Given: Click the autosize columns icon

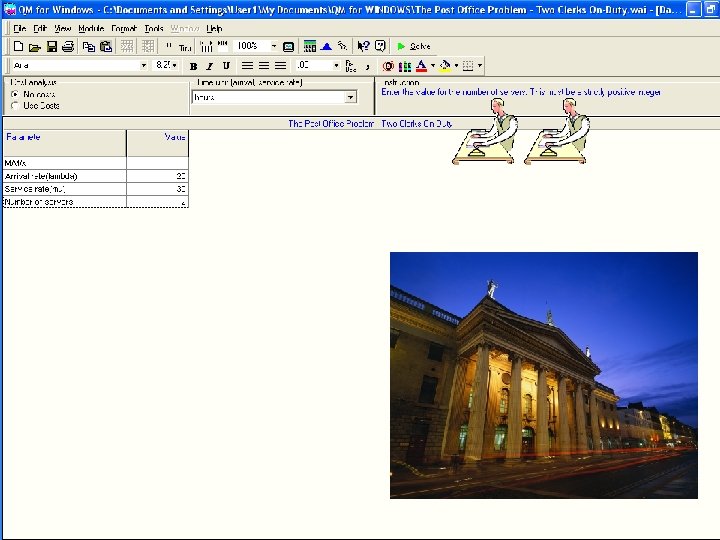Looking at the screenshot, I should pos(207,46).
